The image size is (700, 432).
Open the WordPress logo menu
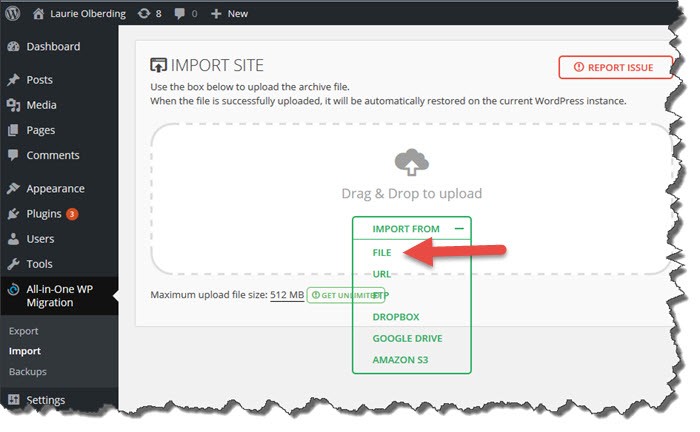pyautogui.click(x=12, y=13)
